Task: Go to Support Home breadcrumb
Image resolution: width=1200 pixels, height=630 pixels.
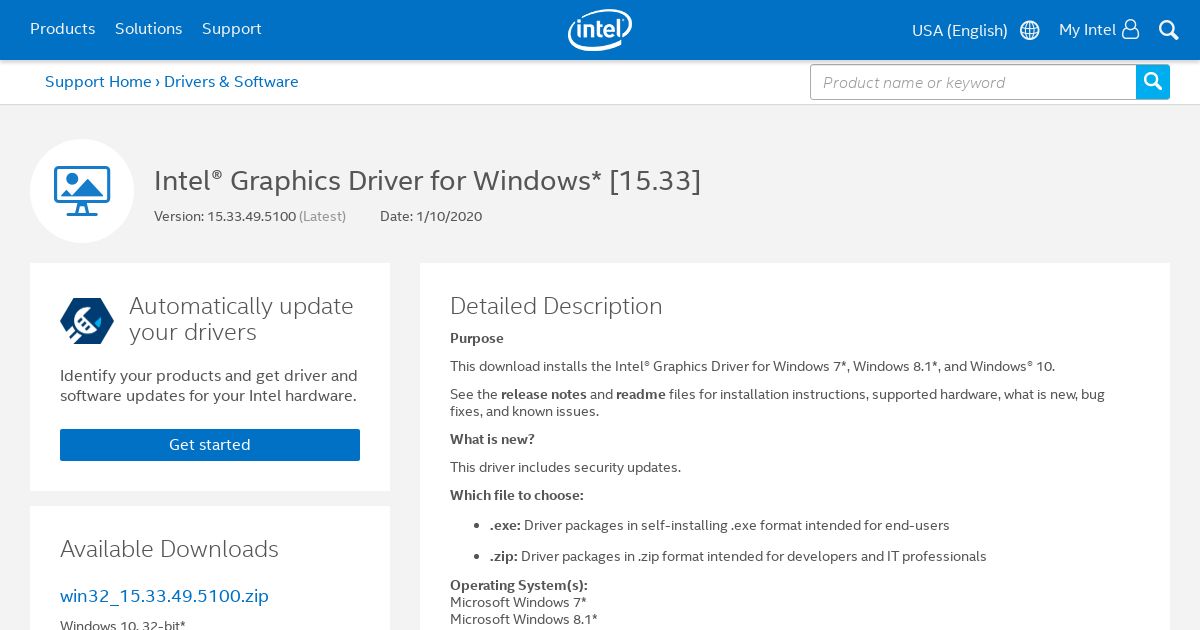Action: 98,82
